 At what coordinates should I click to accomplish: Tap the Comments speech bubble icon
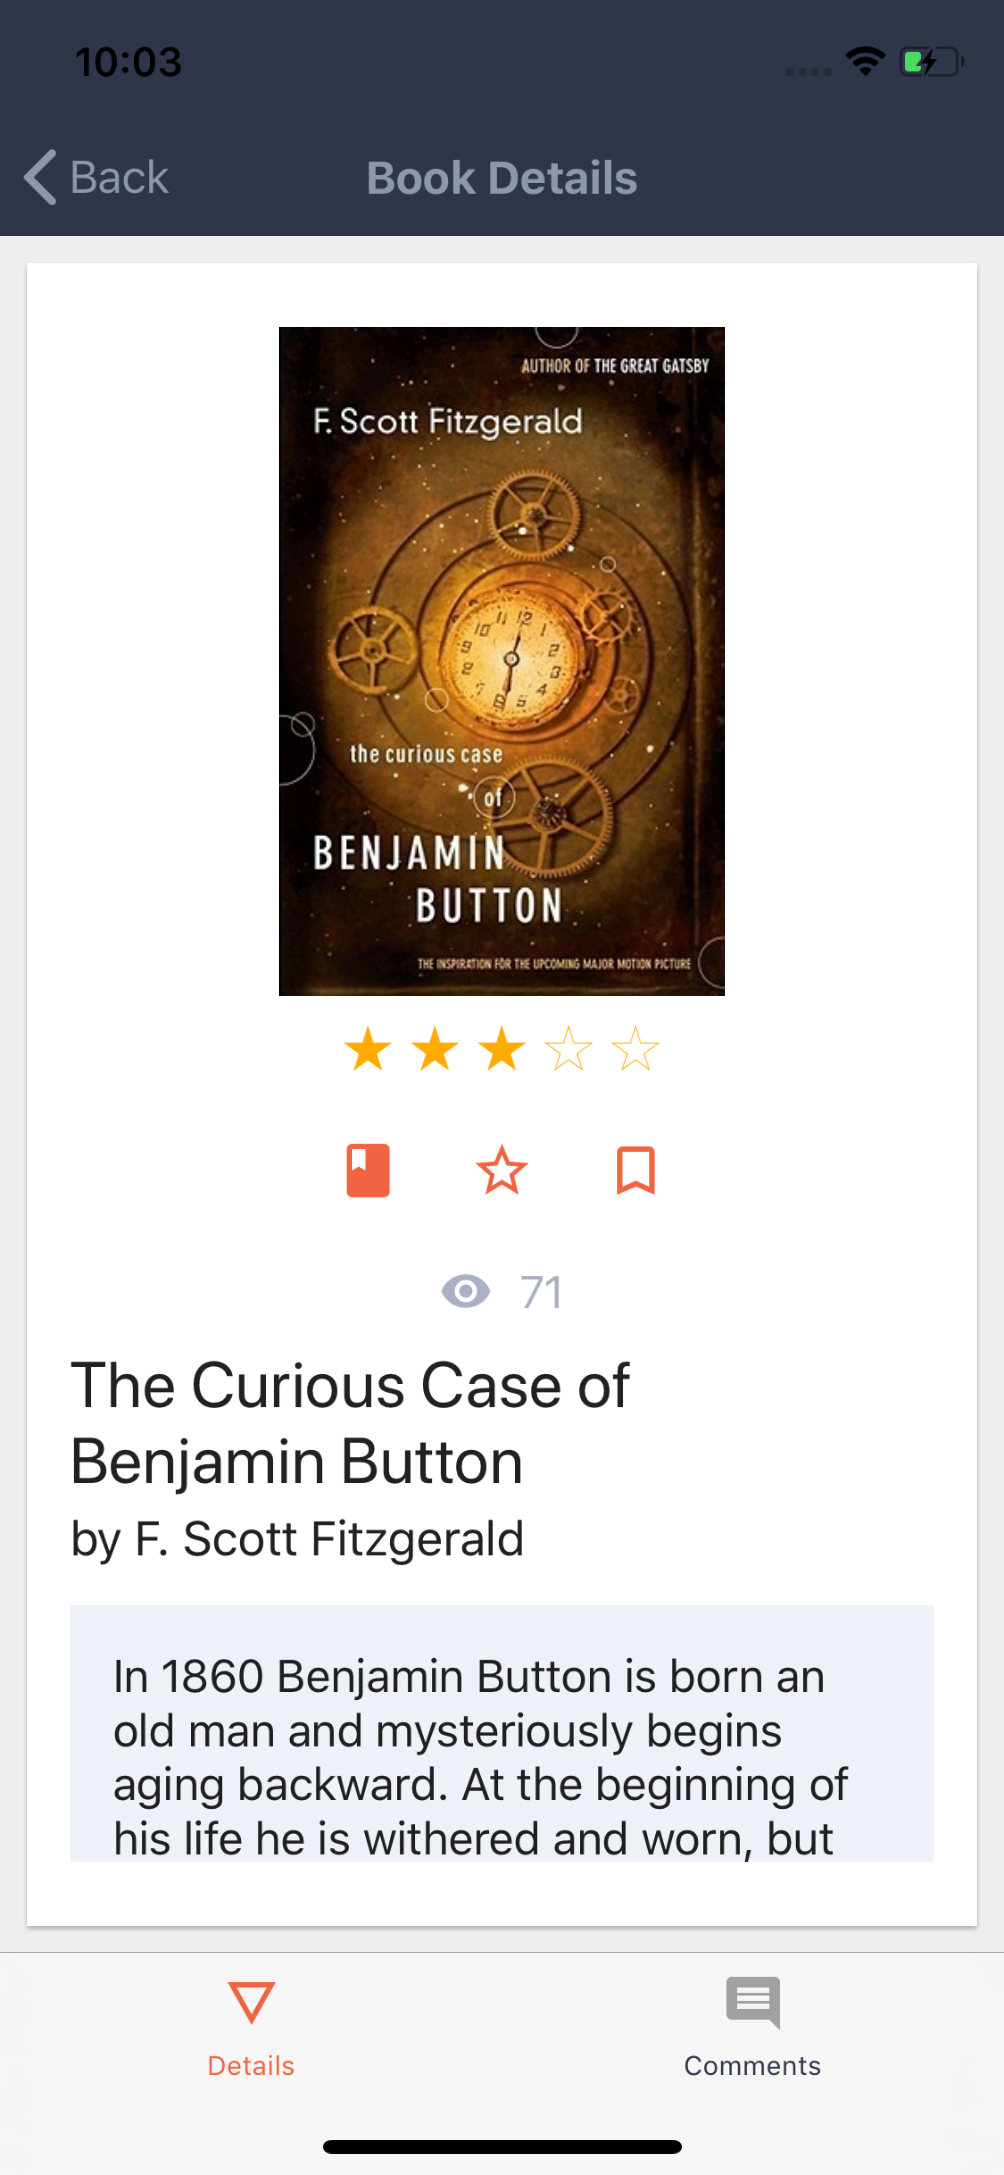753,2002
